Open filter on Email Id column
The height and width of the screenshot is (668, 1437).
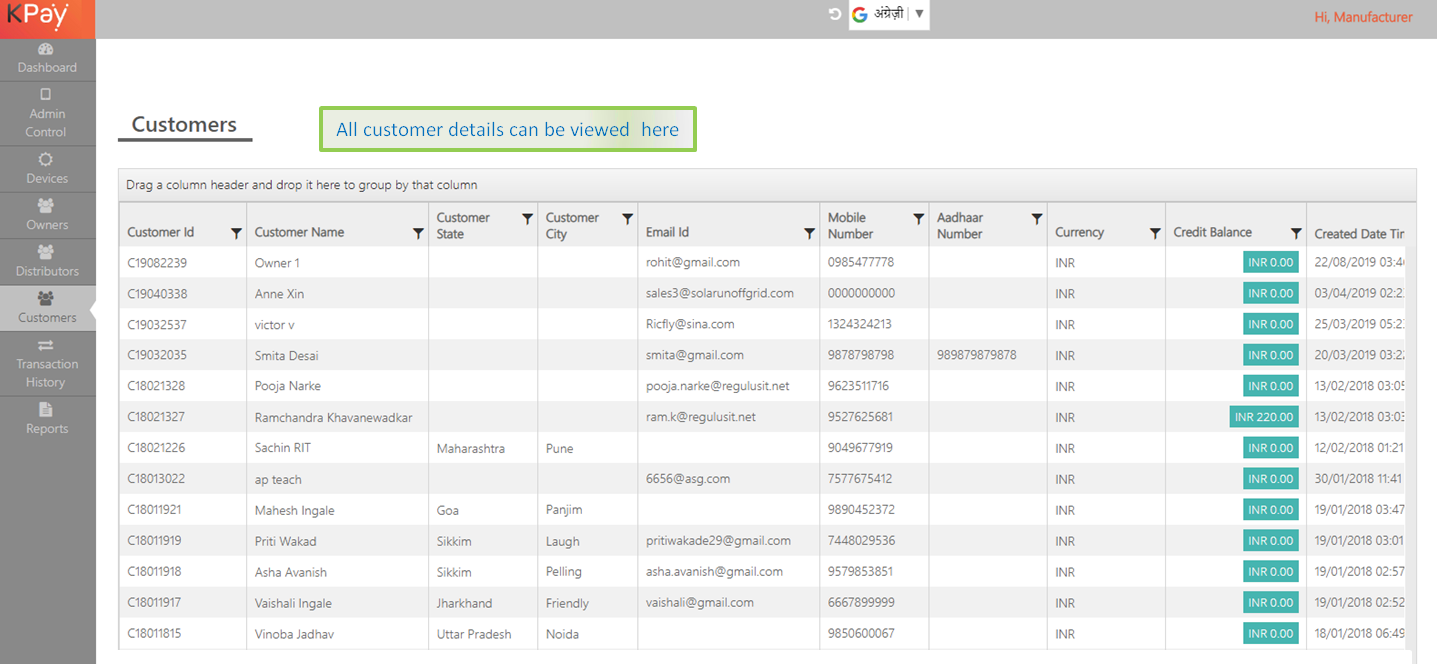coord(809,233)
